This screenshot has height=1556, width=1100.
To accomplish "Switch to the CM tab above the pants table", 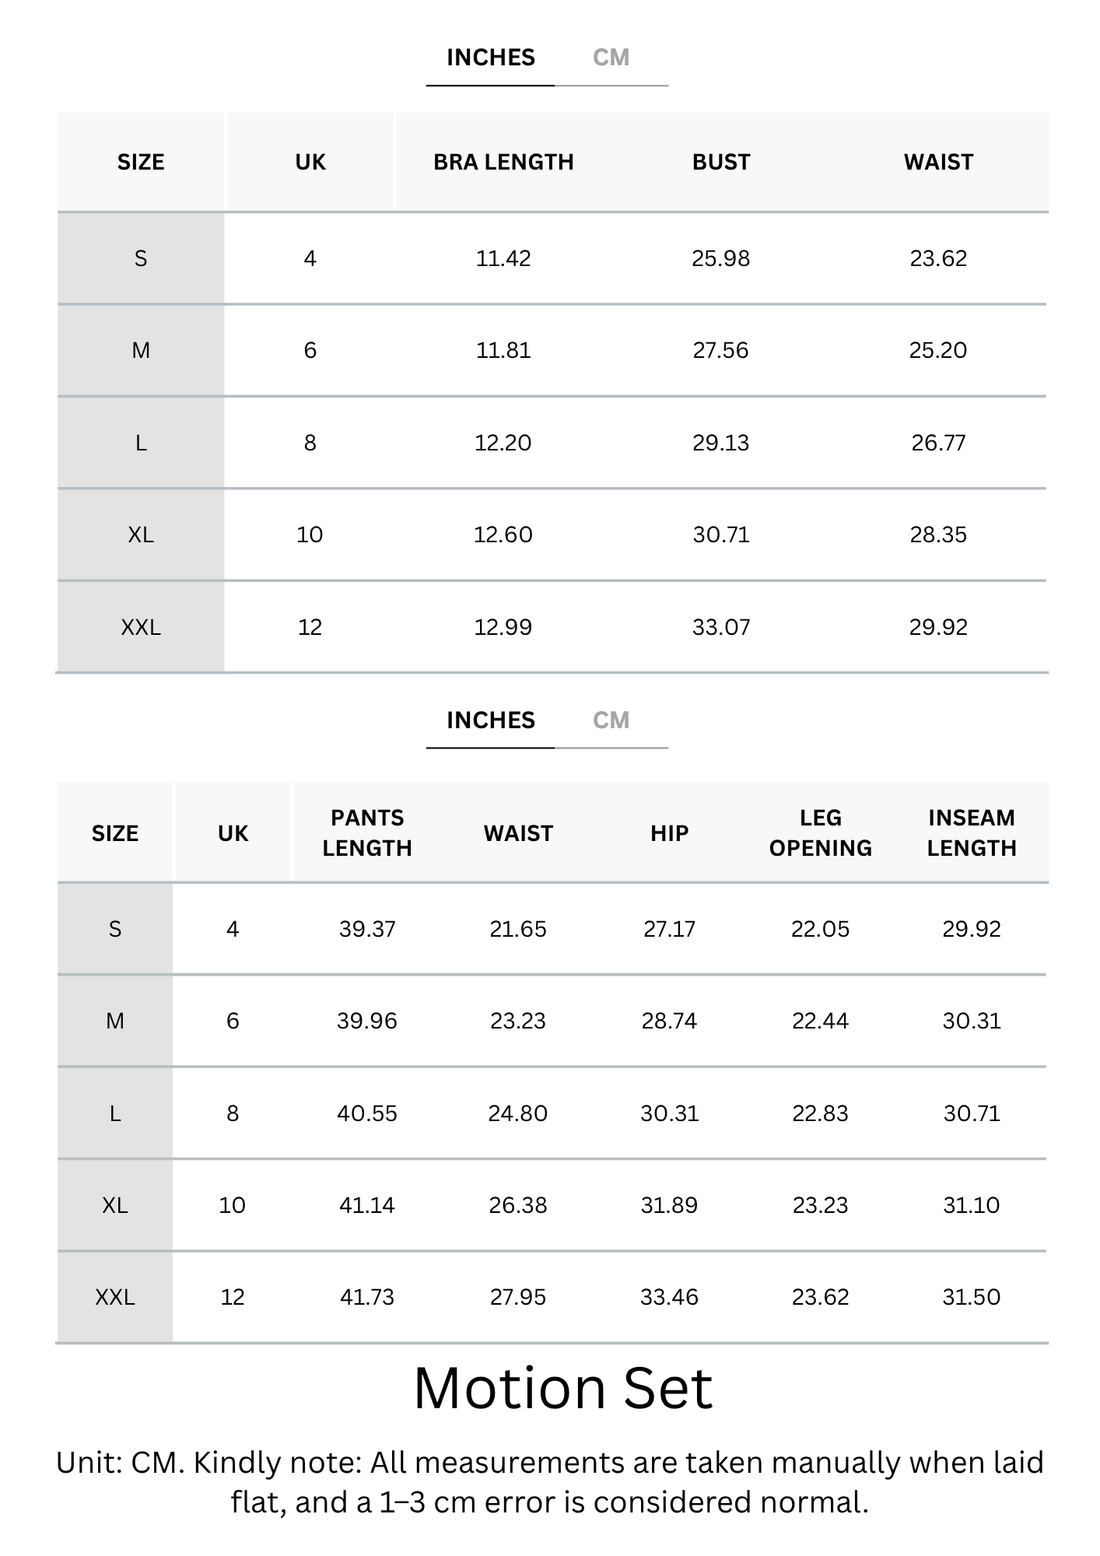I will [611, 720].
